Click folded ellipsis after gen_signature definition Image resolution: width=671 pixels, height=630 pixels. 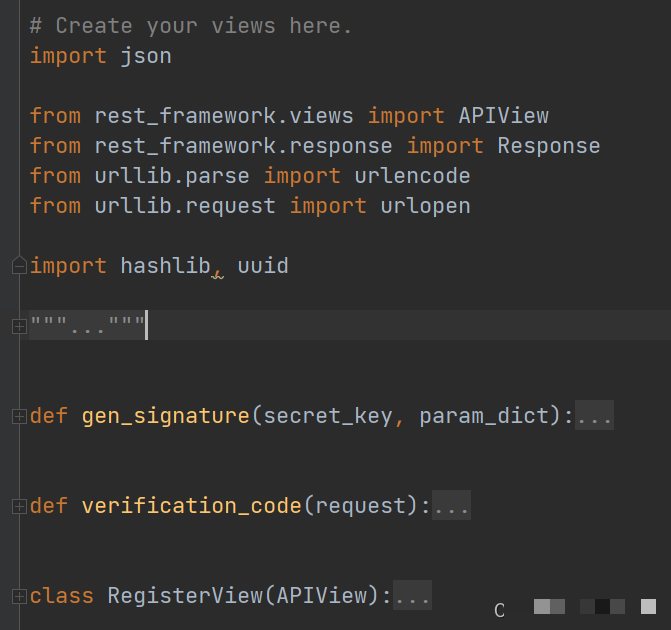595,416
